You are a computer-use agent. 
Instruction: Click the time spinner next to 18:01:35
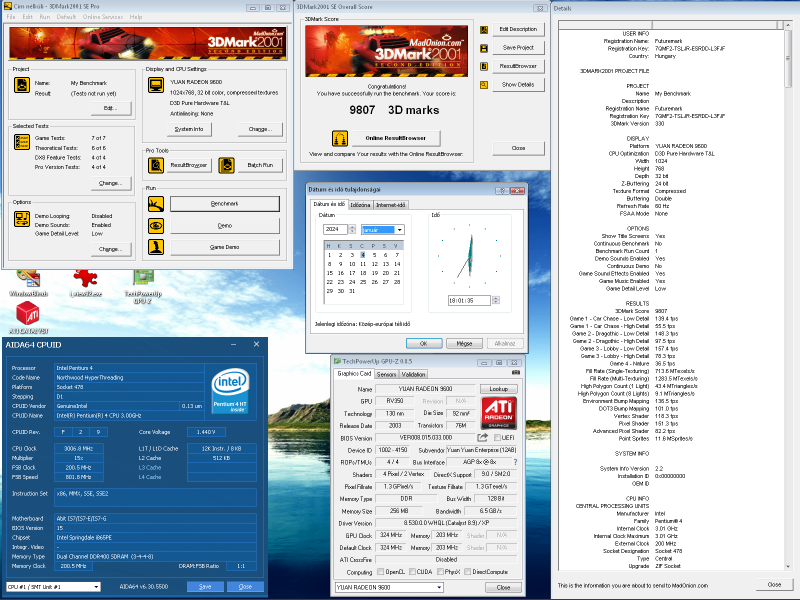tap(495, 301)
